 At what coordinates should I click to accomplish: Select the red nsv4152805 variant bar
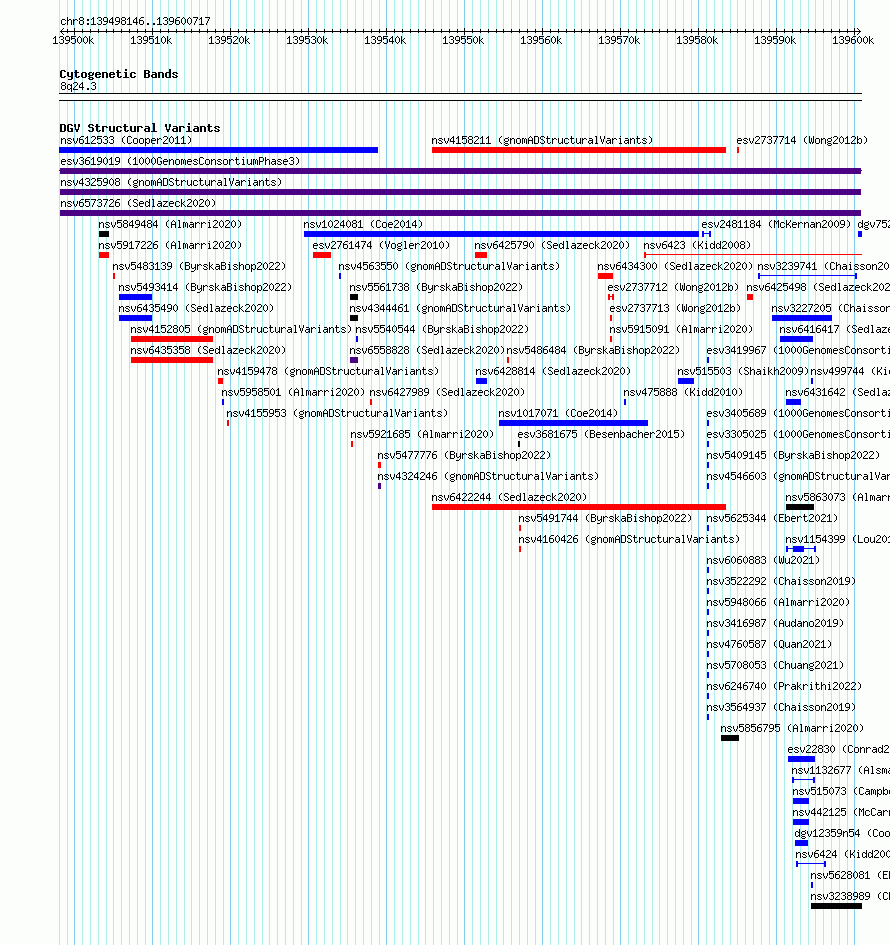tap(172, 339)
